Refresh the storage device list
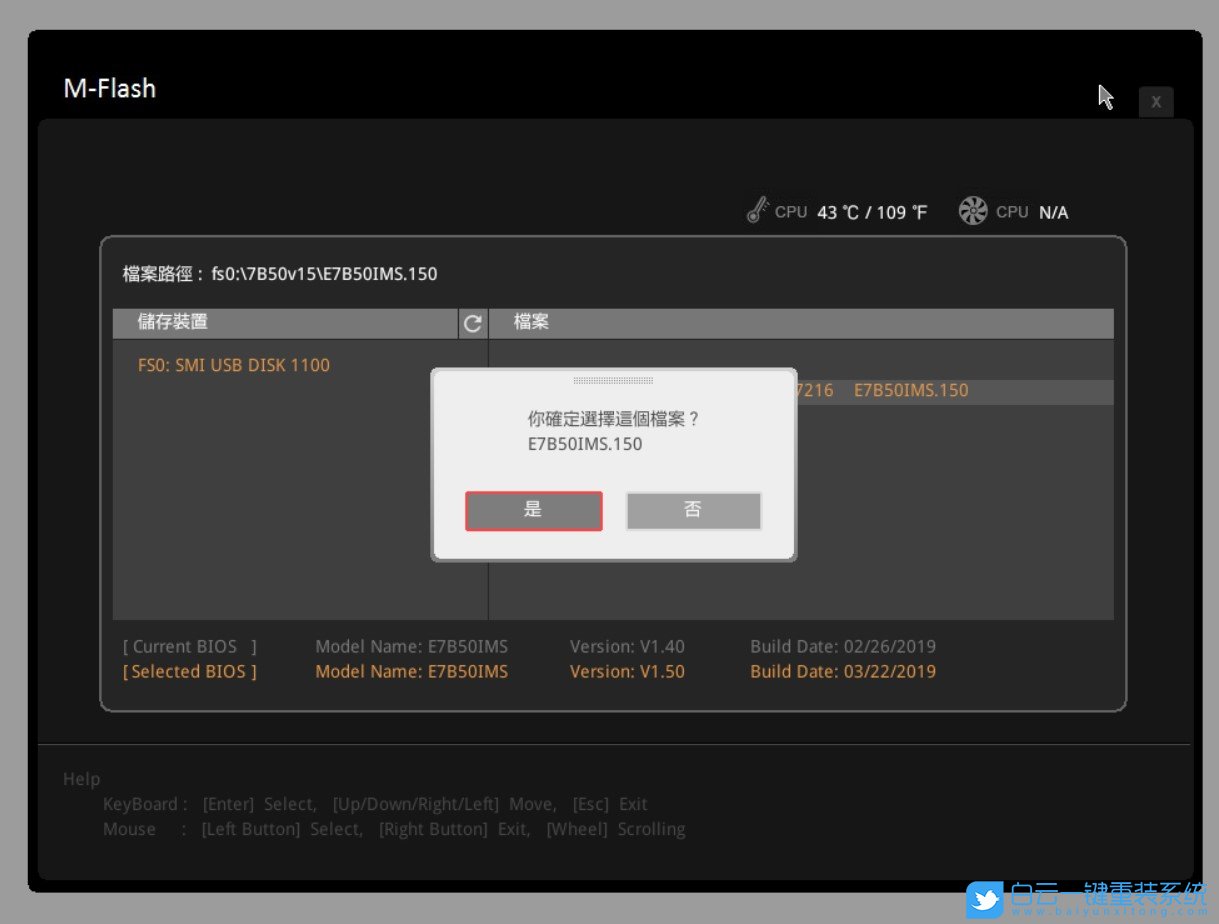 click(x=472, y=323)
